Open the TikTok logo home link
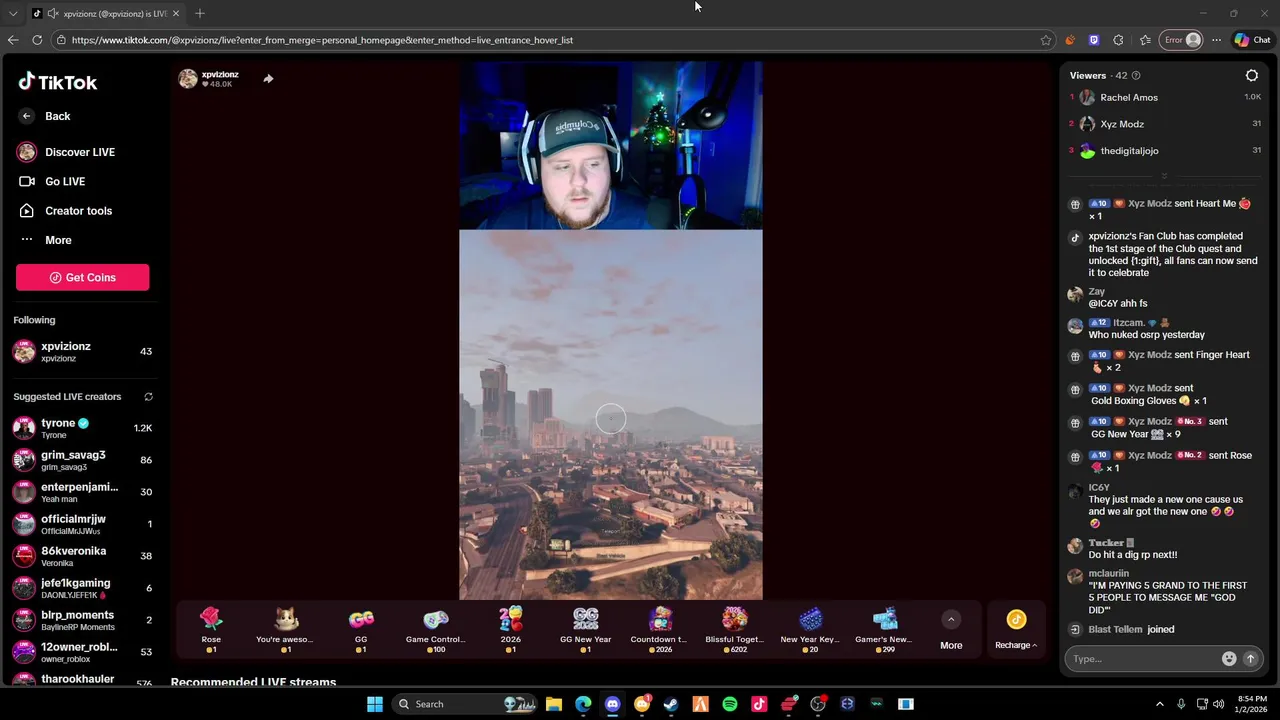This screenshot has width=1280, height=720. tap(57, 82)
